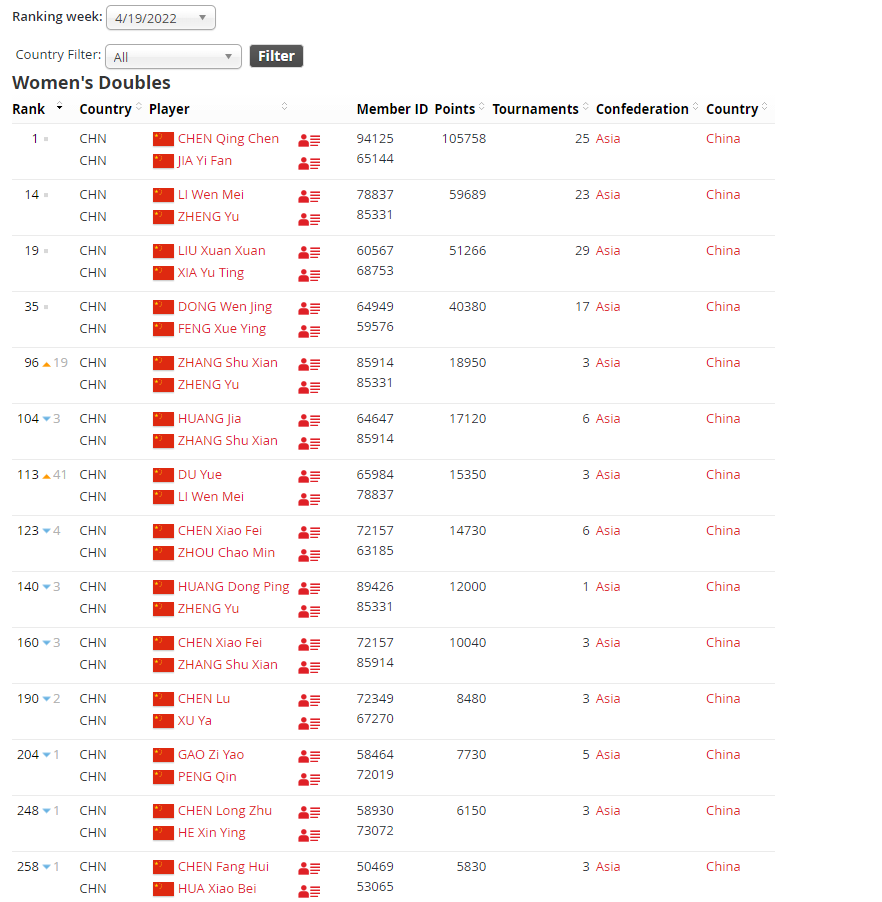Sort by Tournaments column header
This screenshot has height=902, width=882.
pyautogui.click(x=535, y=109)
